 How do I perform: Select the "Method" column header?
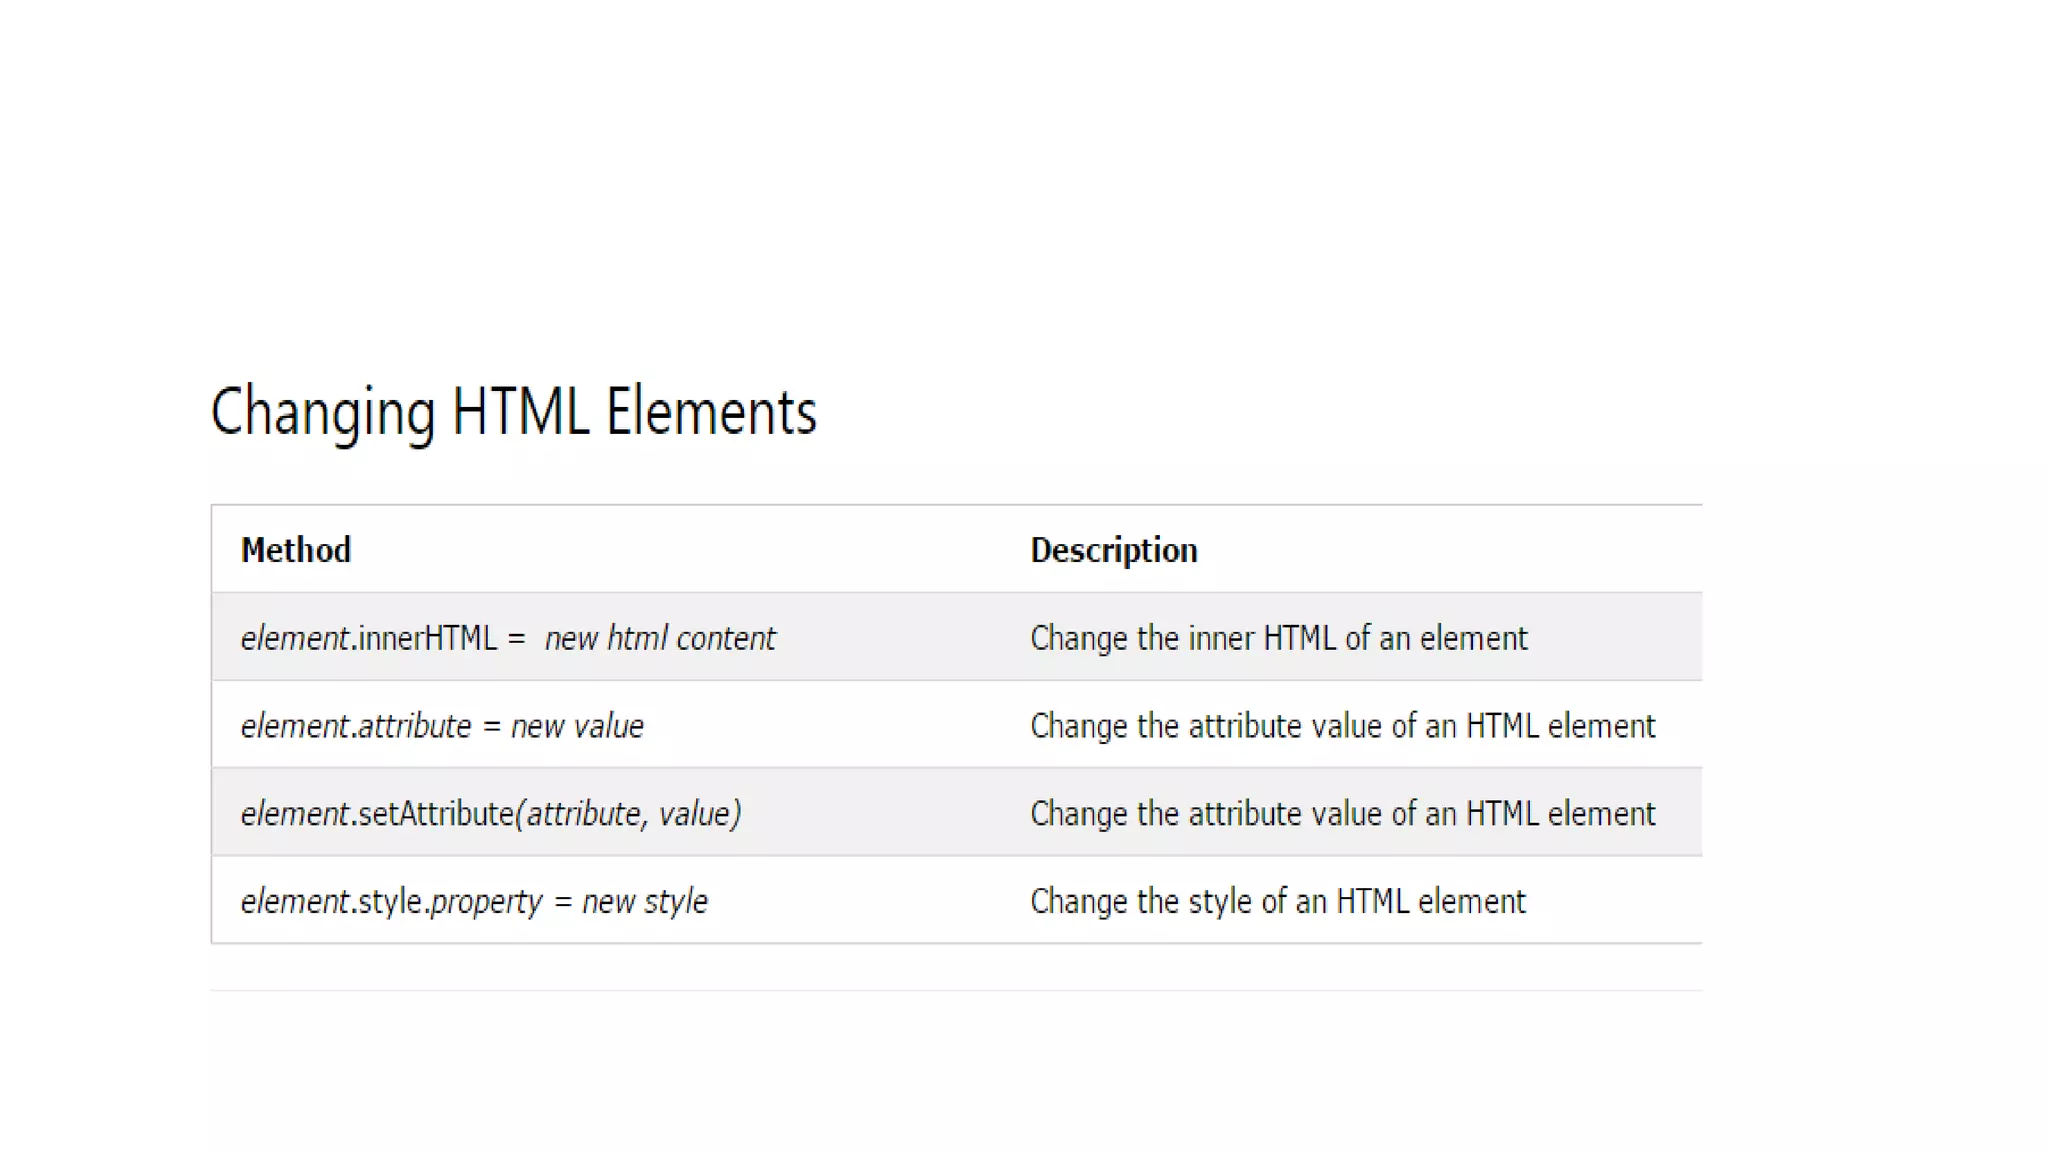pos(296,550)
